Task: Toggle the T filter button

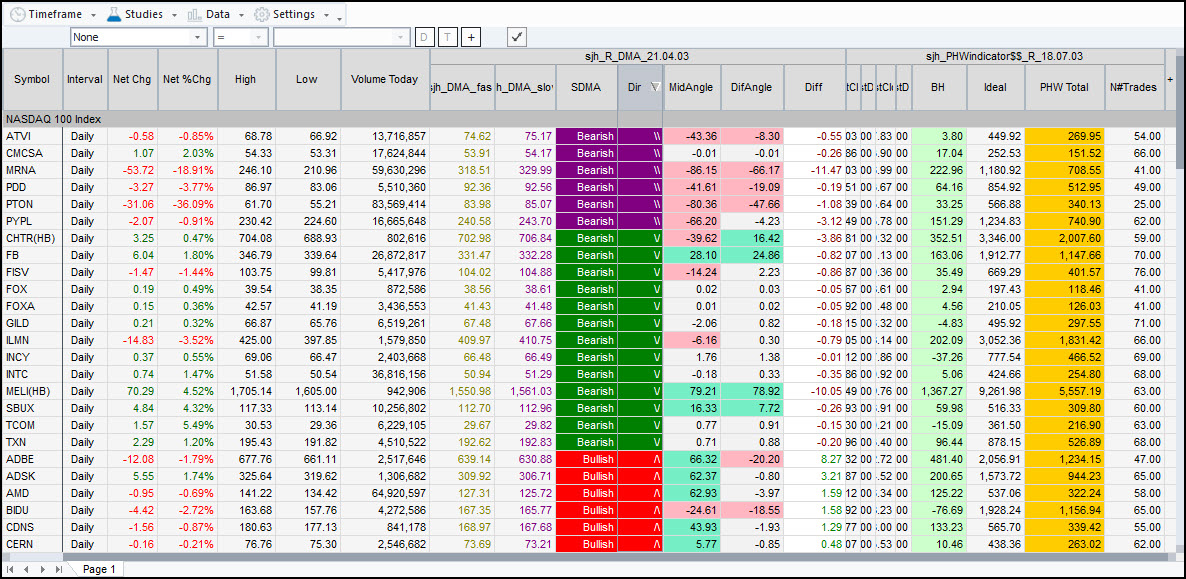Action: (448, 37)
